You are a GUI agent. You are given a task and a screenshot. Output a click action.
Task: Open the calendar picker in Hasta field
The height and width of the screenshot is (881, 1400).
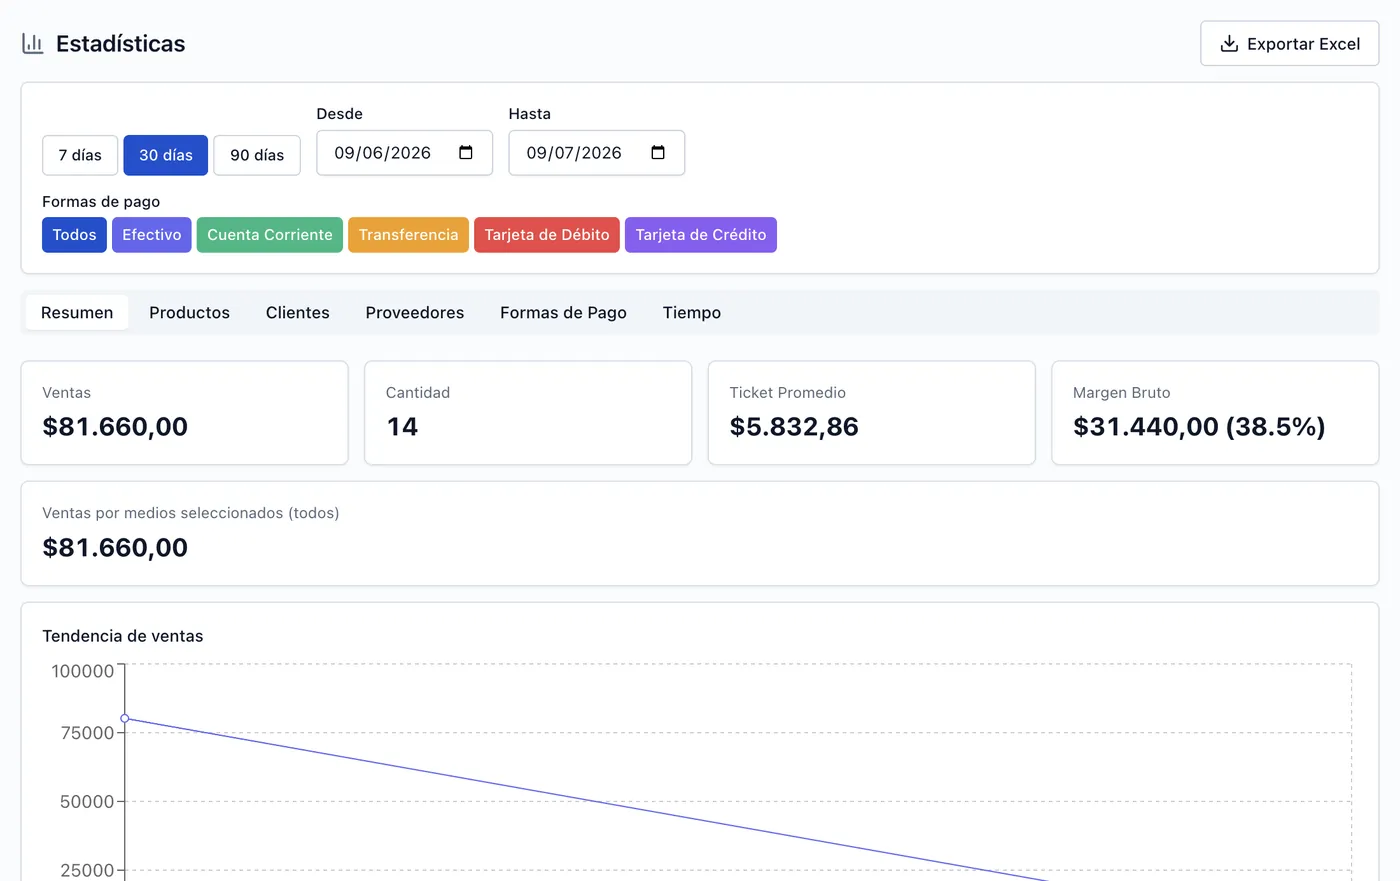click(658, 153)
